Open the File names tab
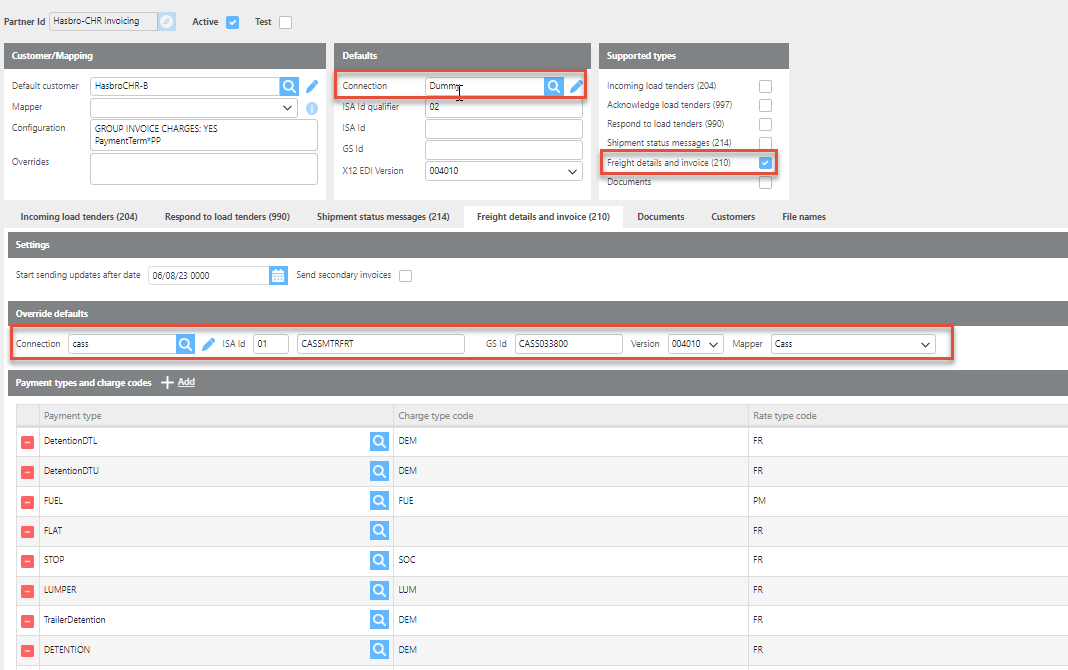This screenshot has width=1068, height=670. click(803, 217)
